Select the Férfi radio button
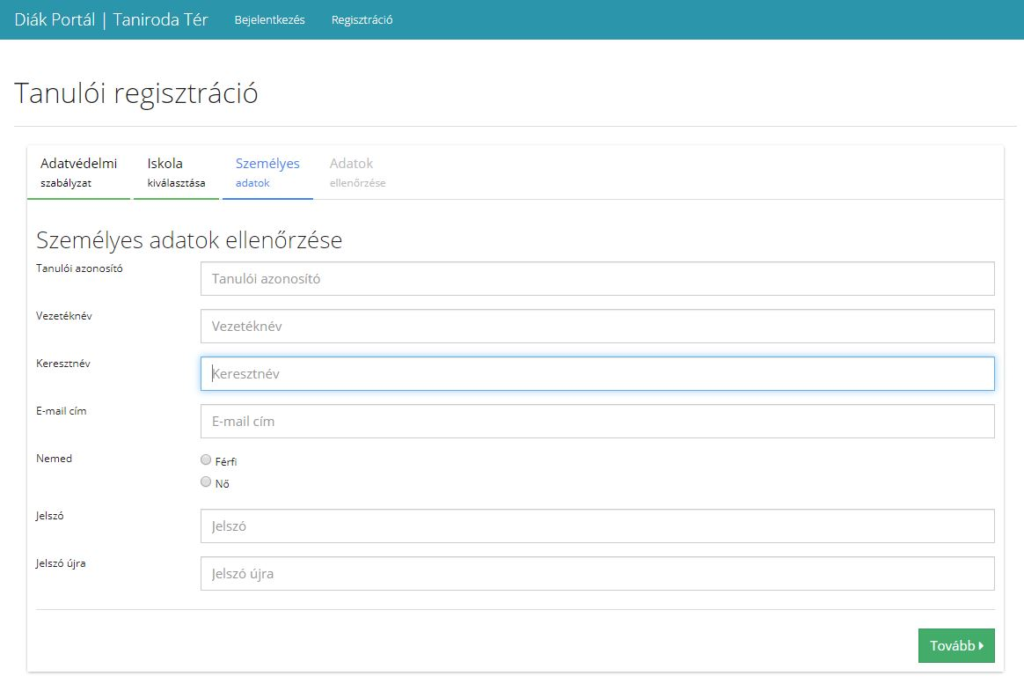This screenshot has width=1024, height=691. click(206, 460)
